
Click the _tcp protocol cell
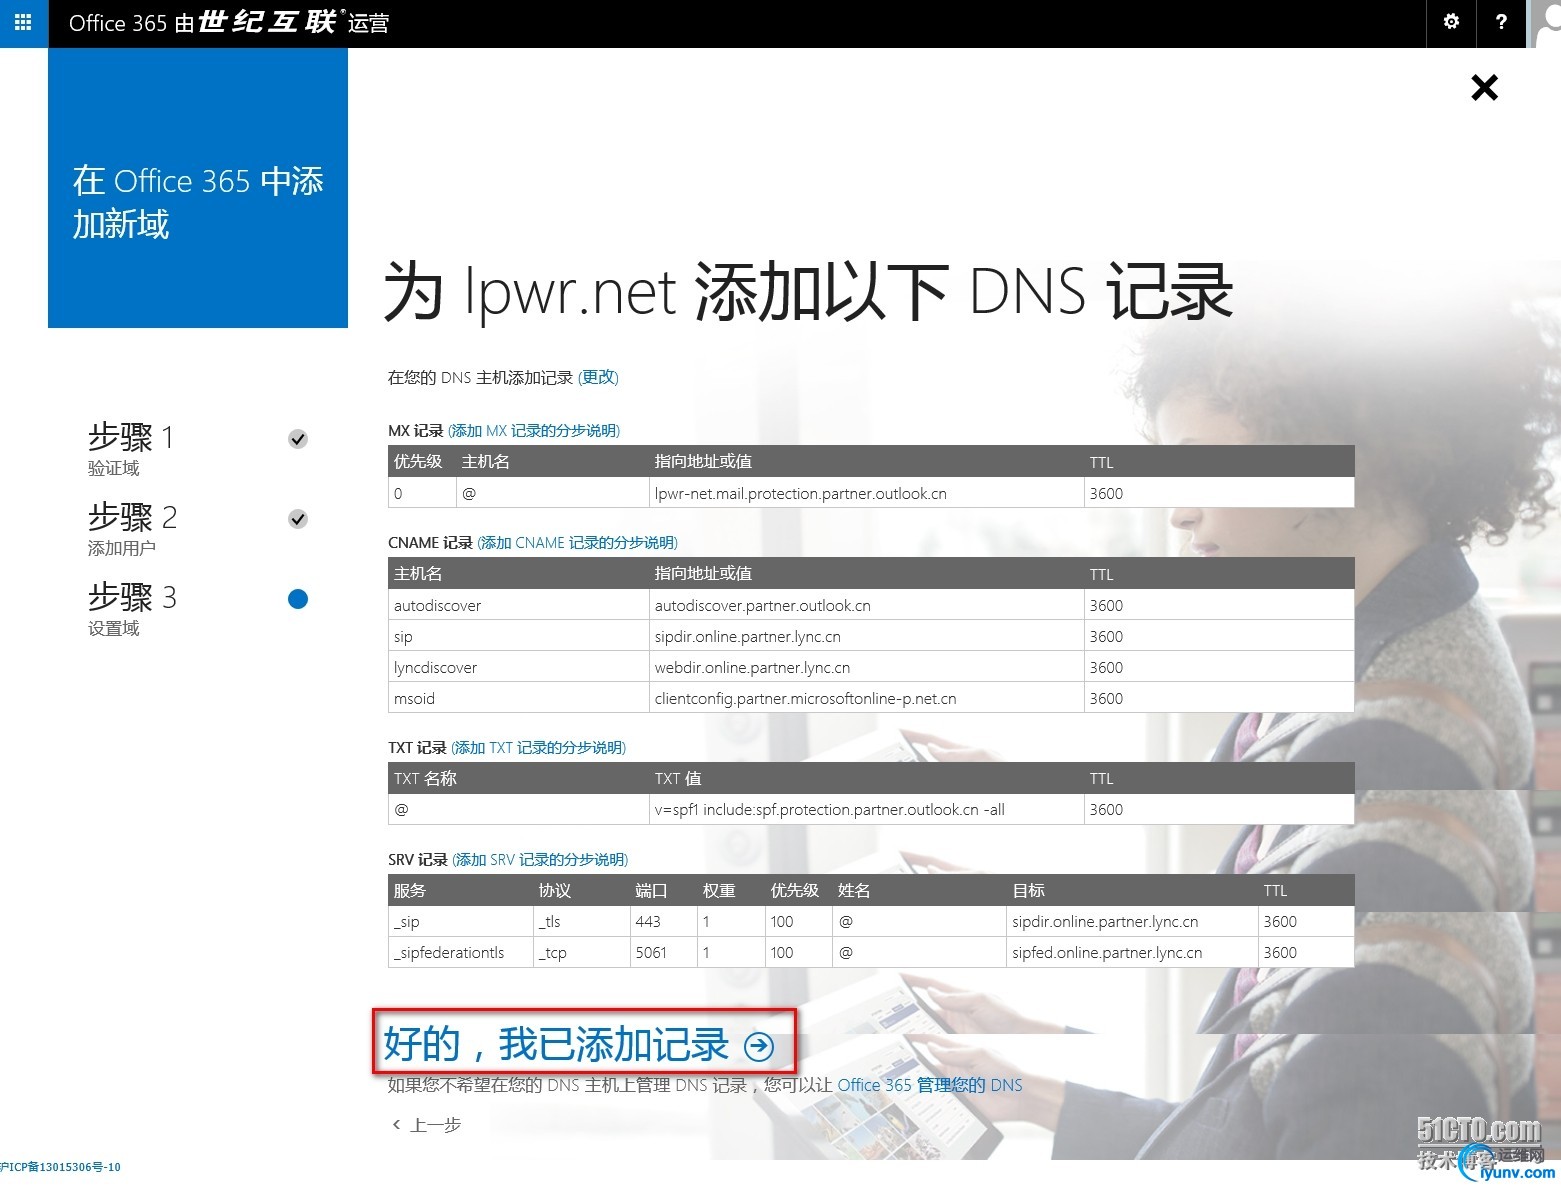[x=581, y=952]
